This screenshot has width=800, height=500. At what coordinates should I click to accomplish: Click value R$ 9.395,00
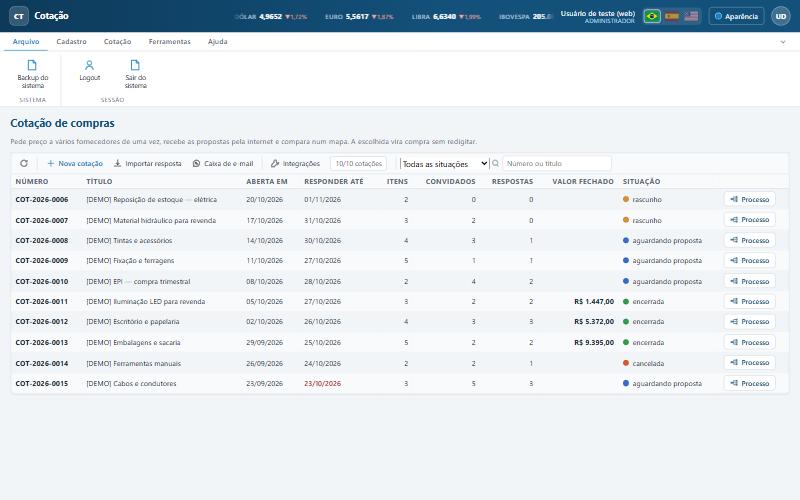pyautogui.click(x=594, y=342)
